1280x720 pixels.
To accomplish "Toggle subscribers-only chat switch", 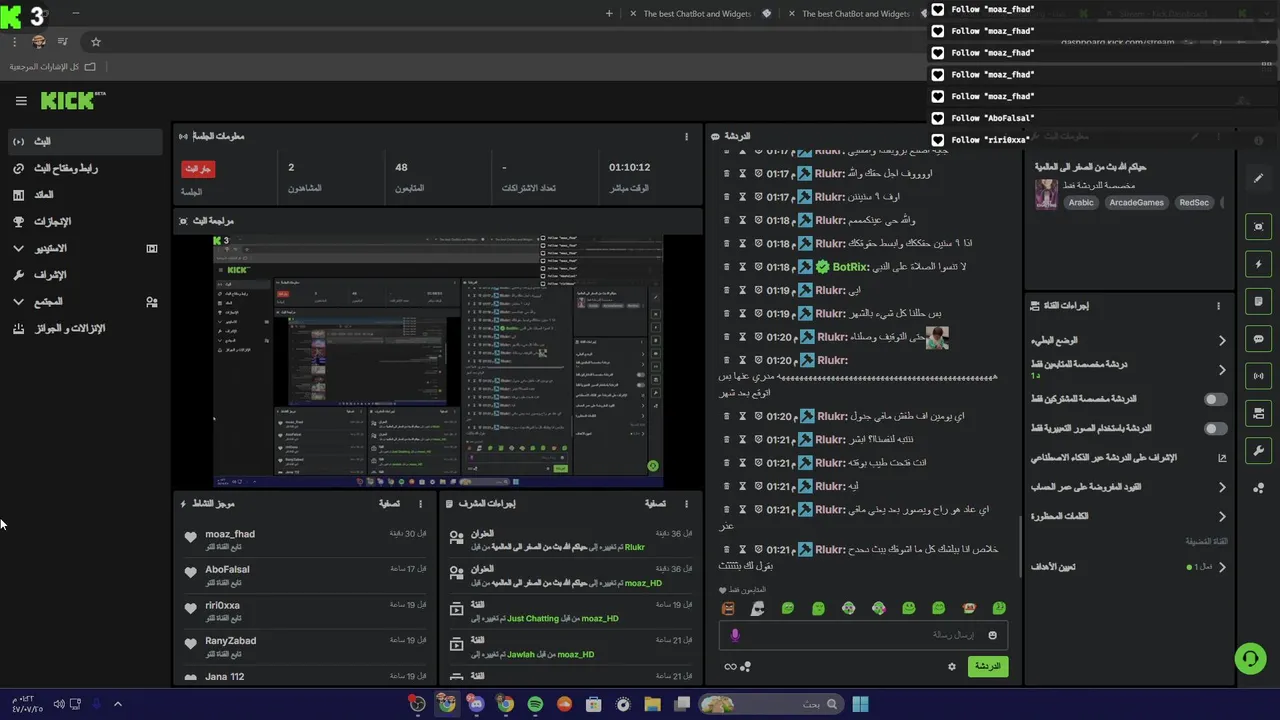I will [x=1215, y=399].
